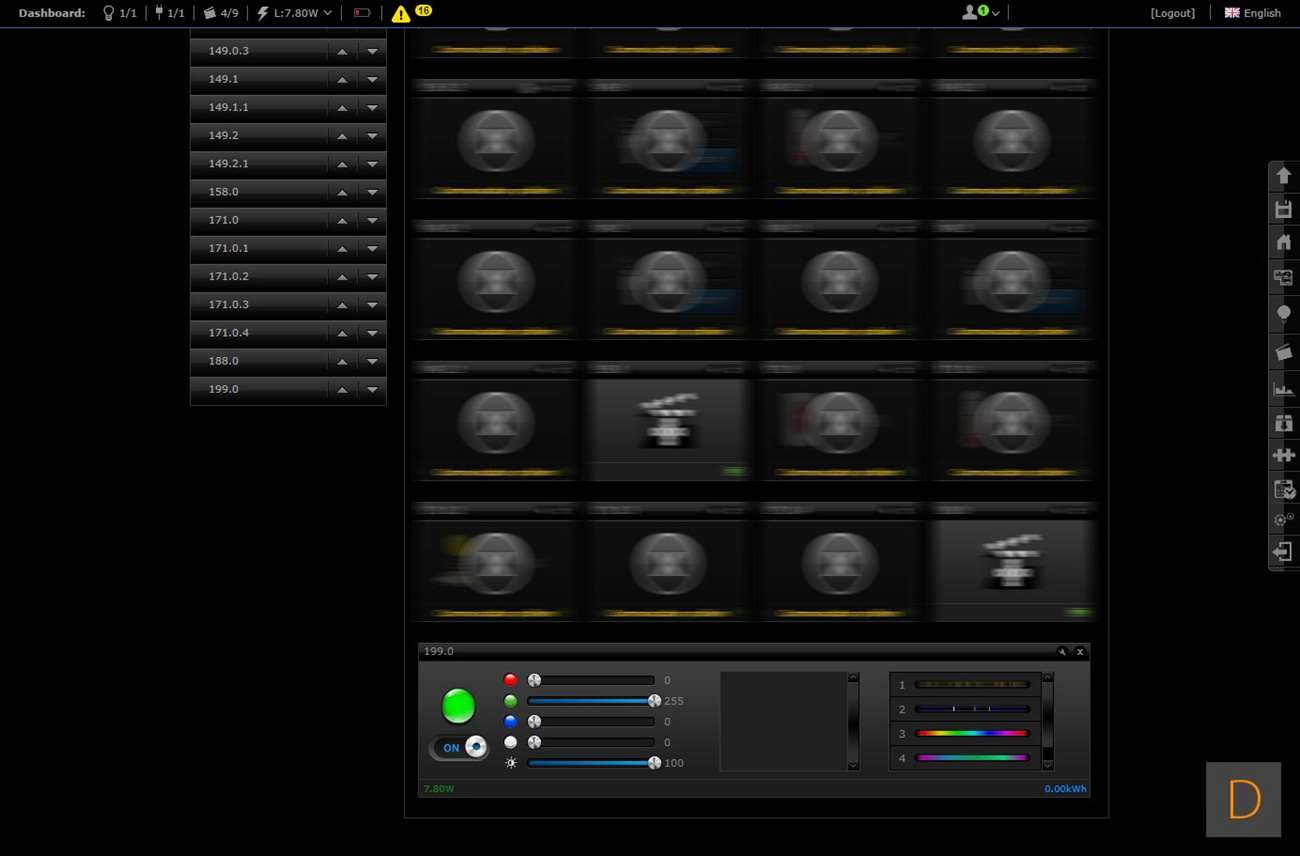Expand the power L:7.80W dropdown

pos(295,13)
